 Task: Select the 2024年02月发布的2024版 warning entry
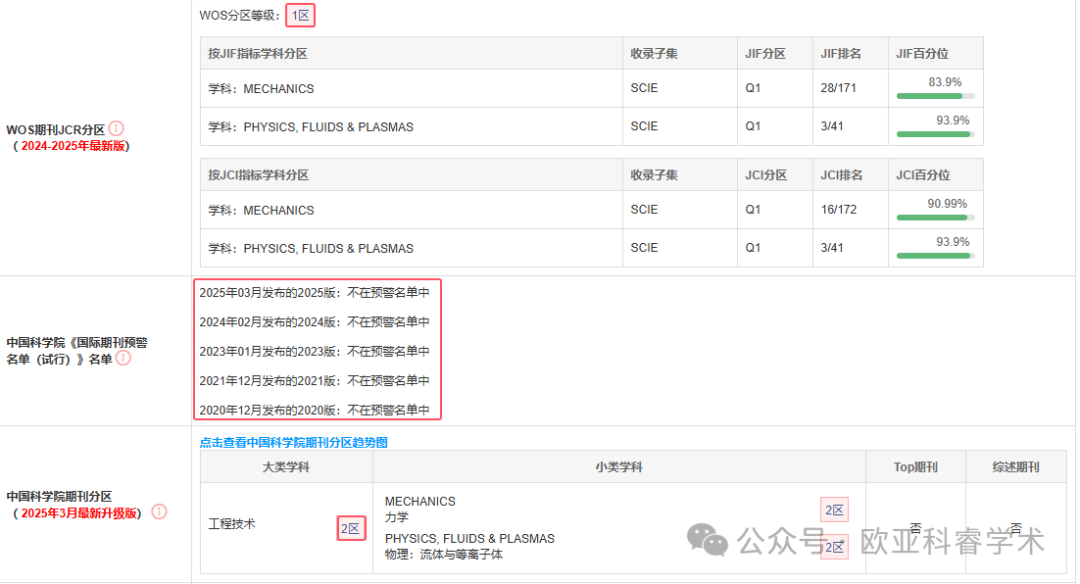(x=315, y=322)
